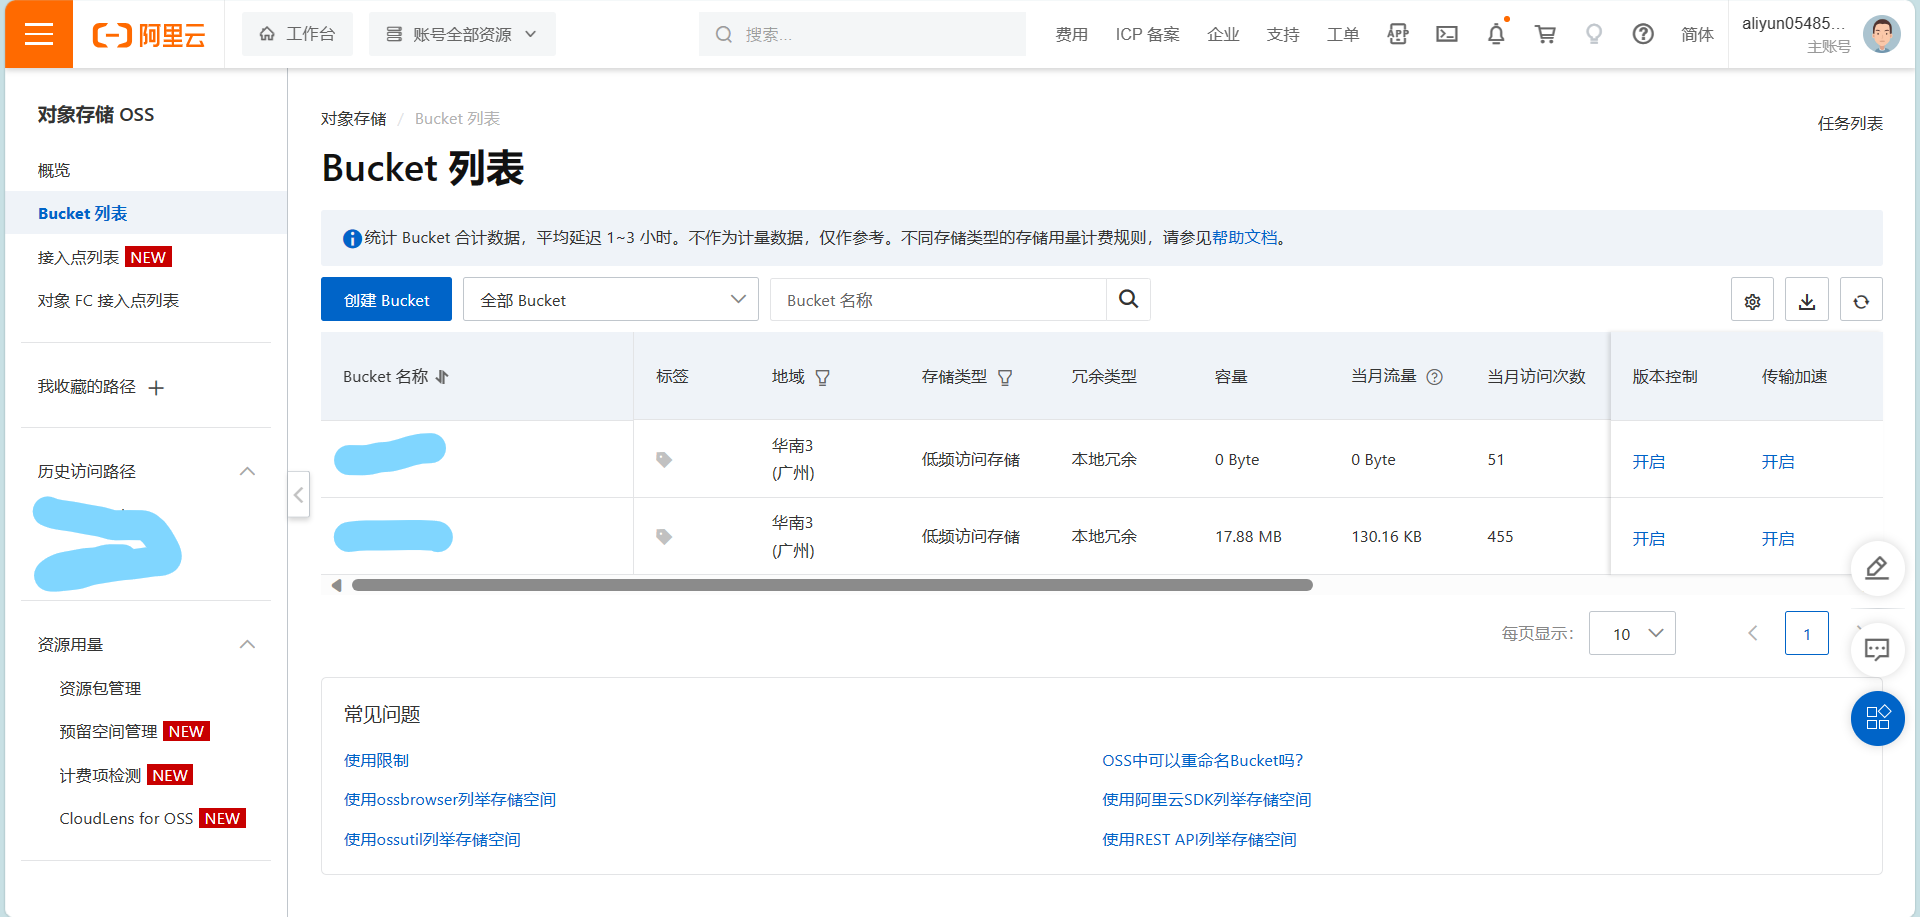Select Bucket 列表 in sidebar
This screenshot has height=917, width=1920.
(146, 213)
